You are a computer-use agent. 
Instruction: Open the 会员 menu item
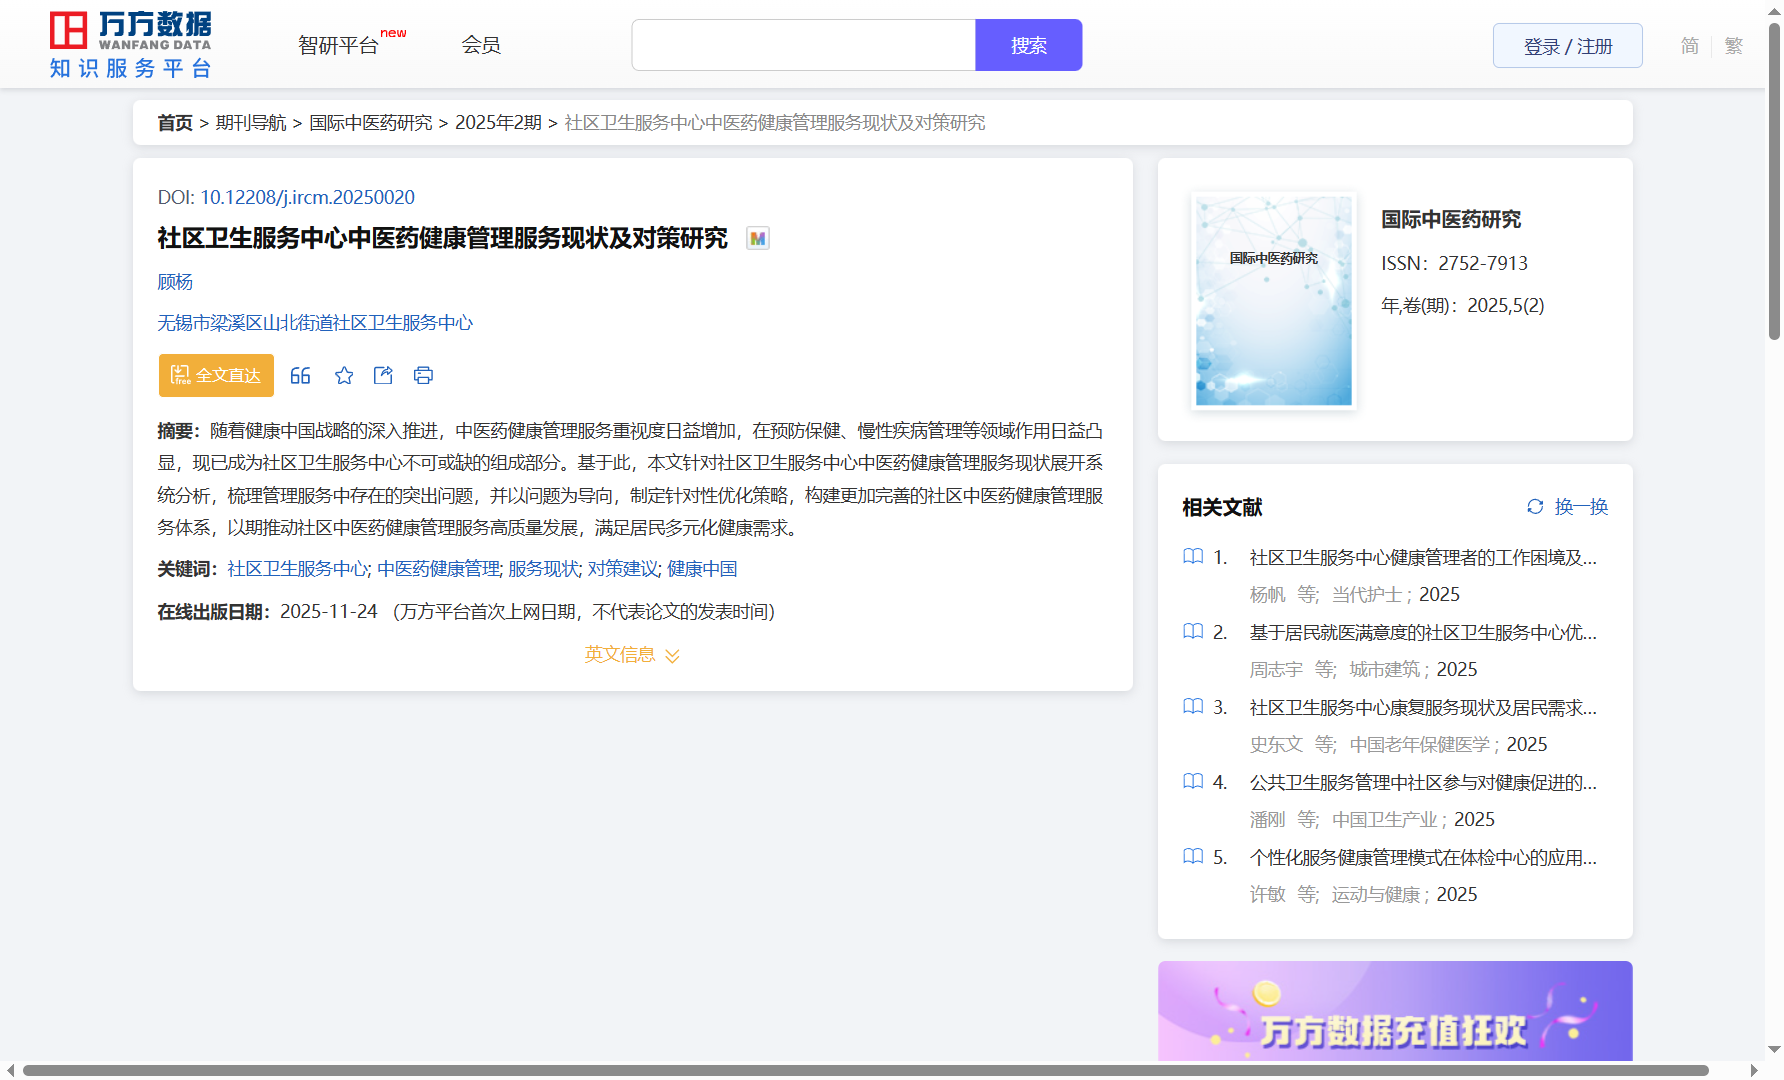coord(481,45)
